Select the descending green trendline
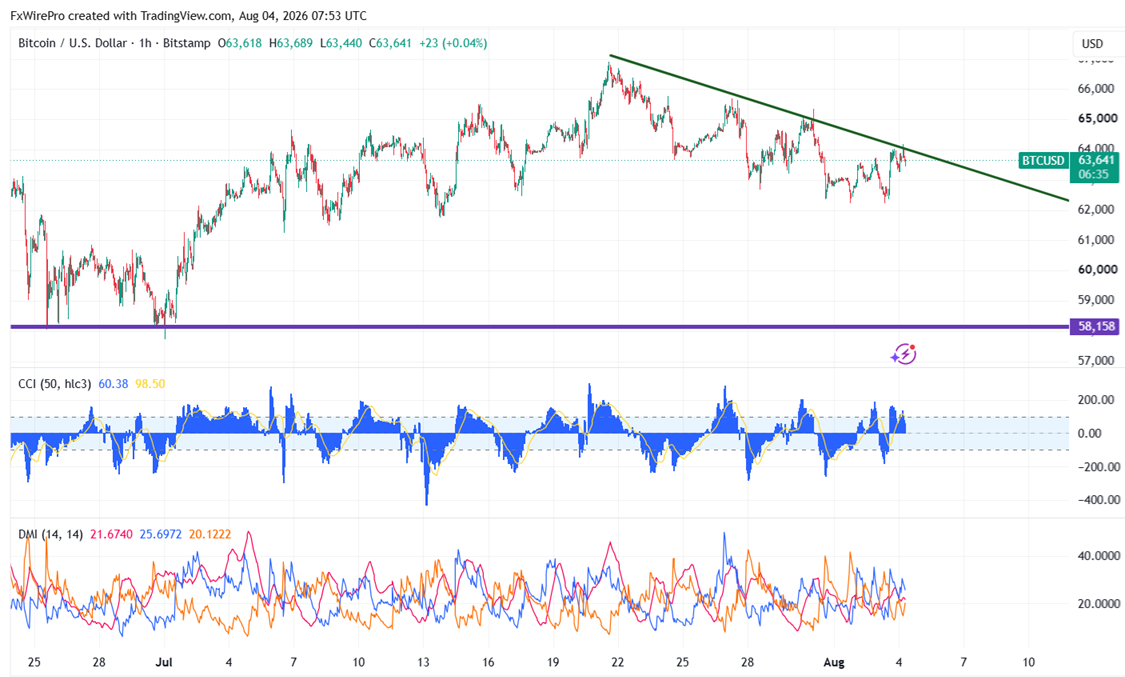Viewport: 1125px width, 677px height. 838,126
